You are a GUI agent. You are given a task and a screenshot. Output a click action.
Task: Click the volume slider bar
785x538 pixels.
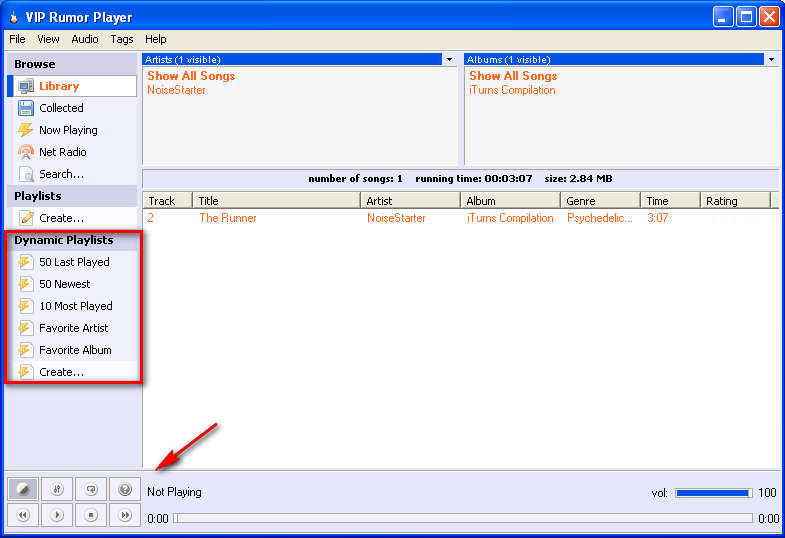point(714,493)
